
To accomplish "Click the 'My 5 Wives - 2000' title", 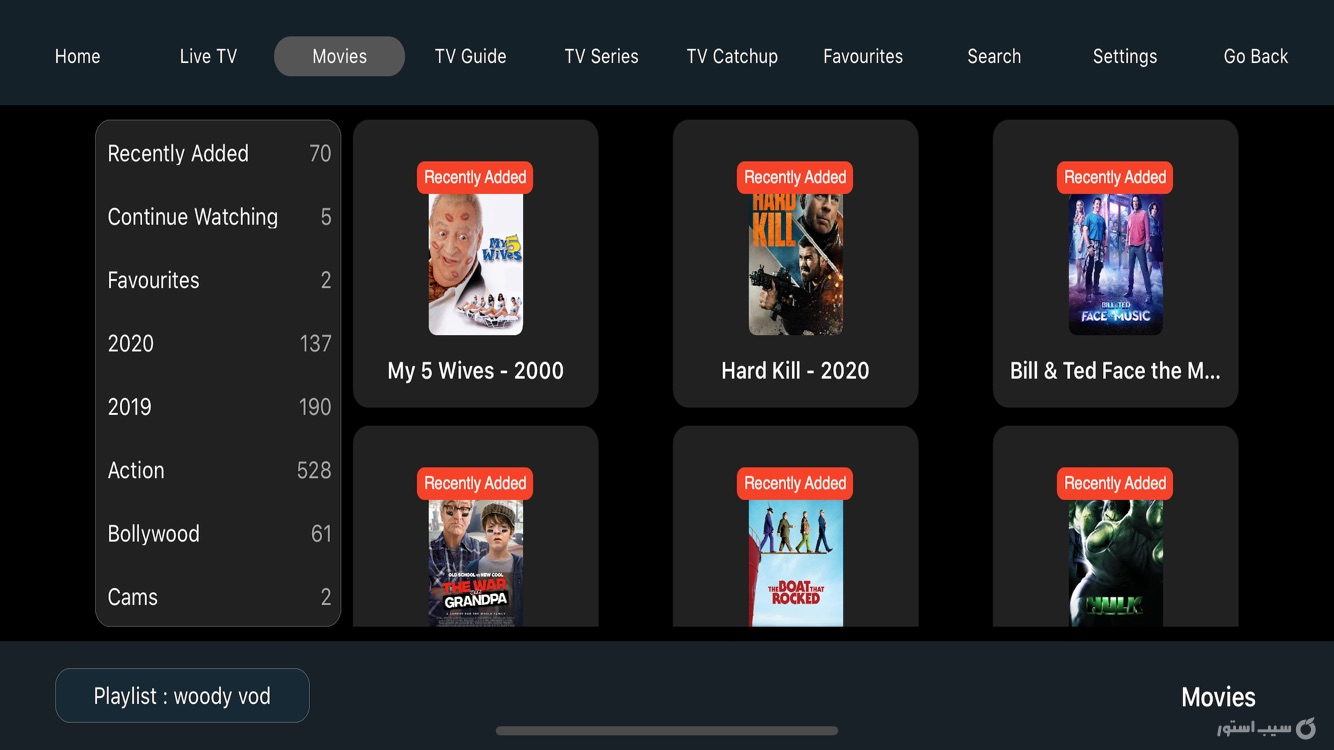I will tap(476, 371).
